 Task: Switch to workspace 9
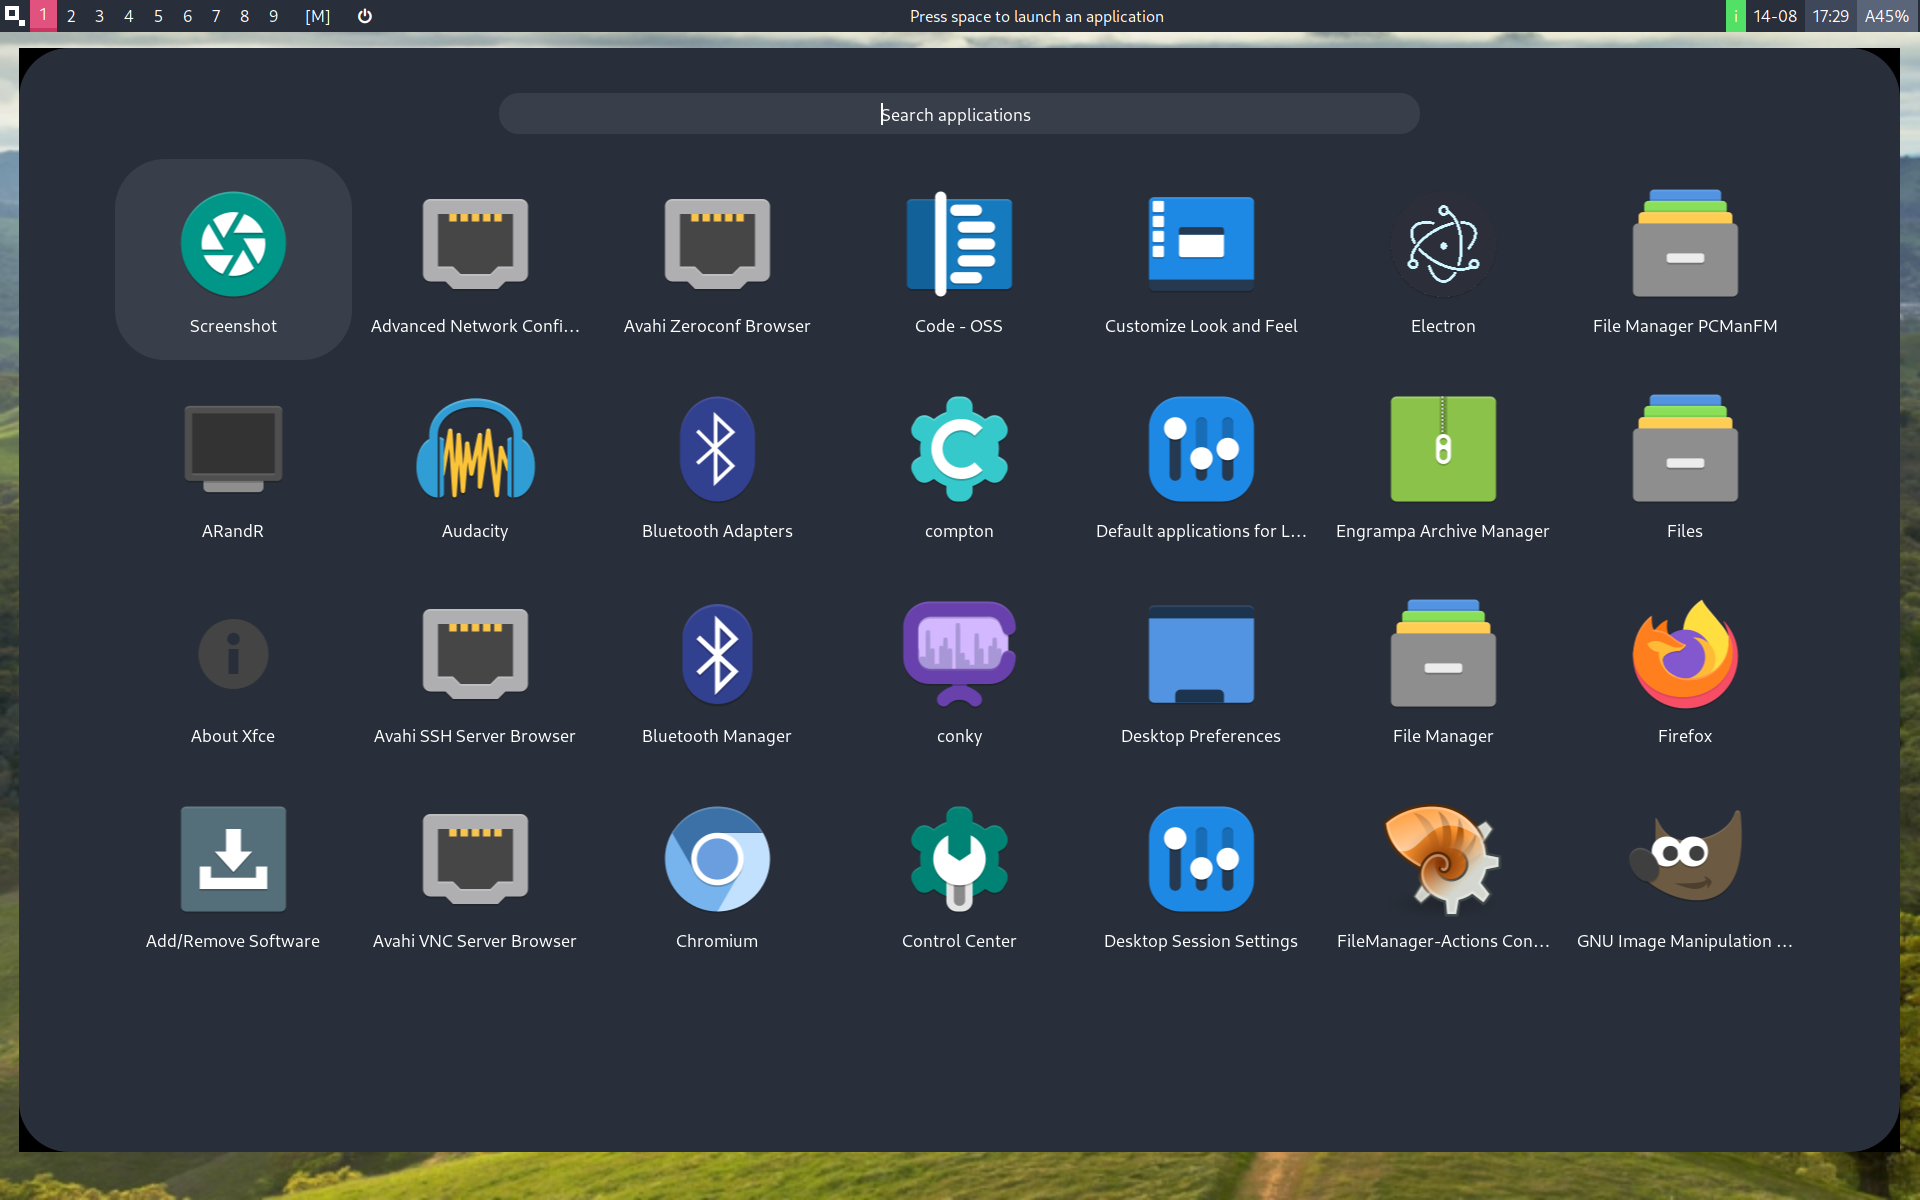(x=274, y=16)
